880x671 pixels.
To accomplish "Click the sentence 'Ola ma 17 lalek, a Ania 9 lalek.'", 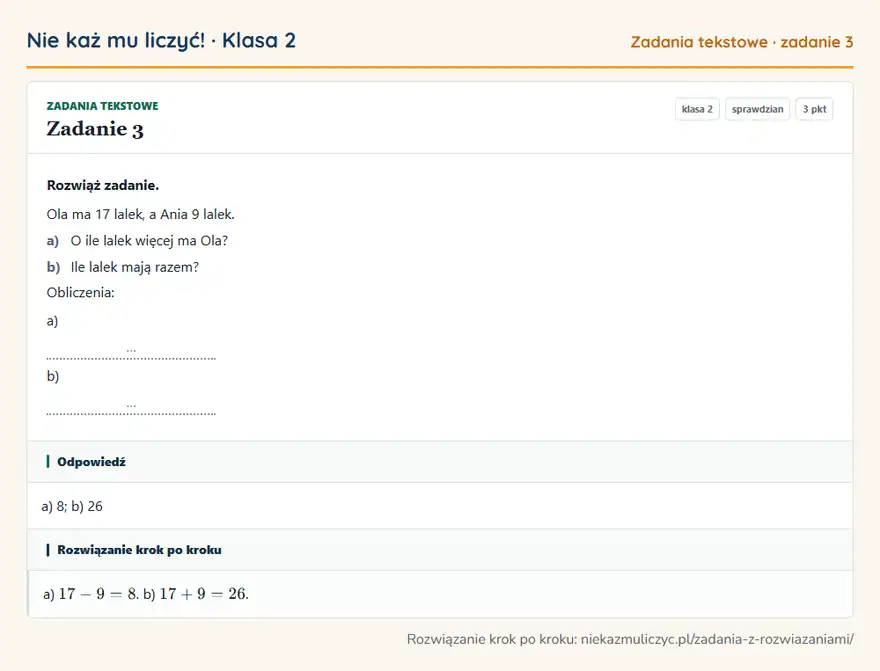I will (x=140, y=214).
